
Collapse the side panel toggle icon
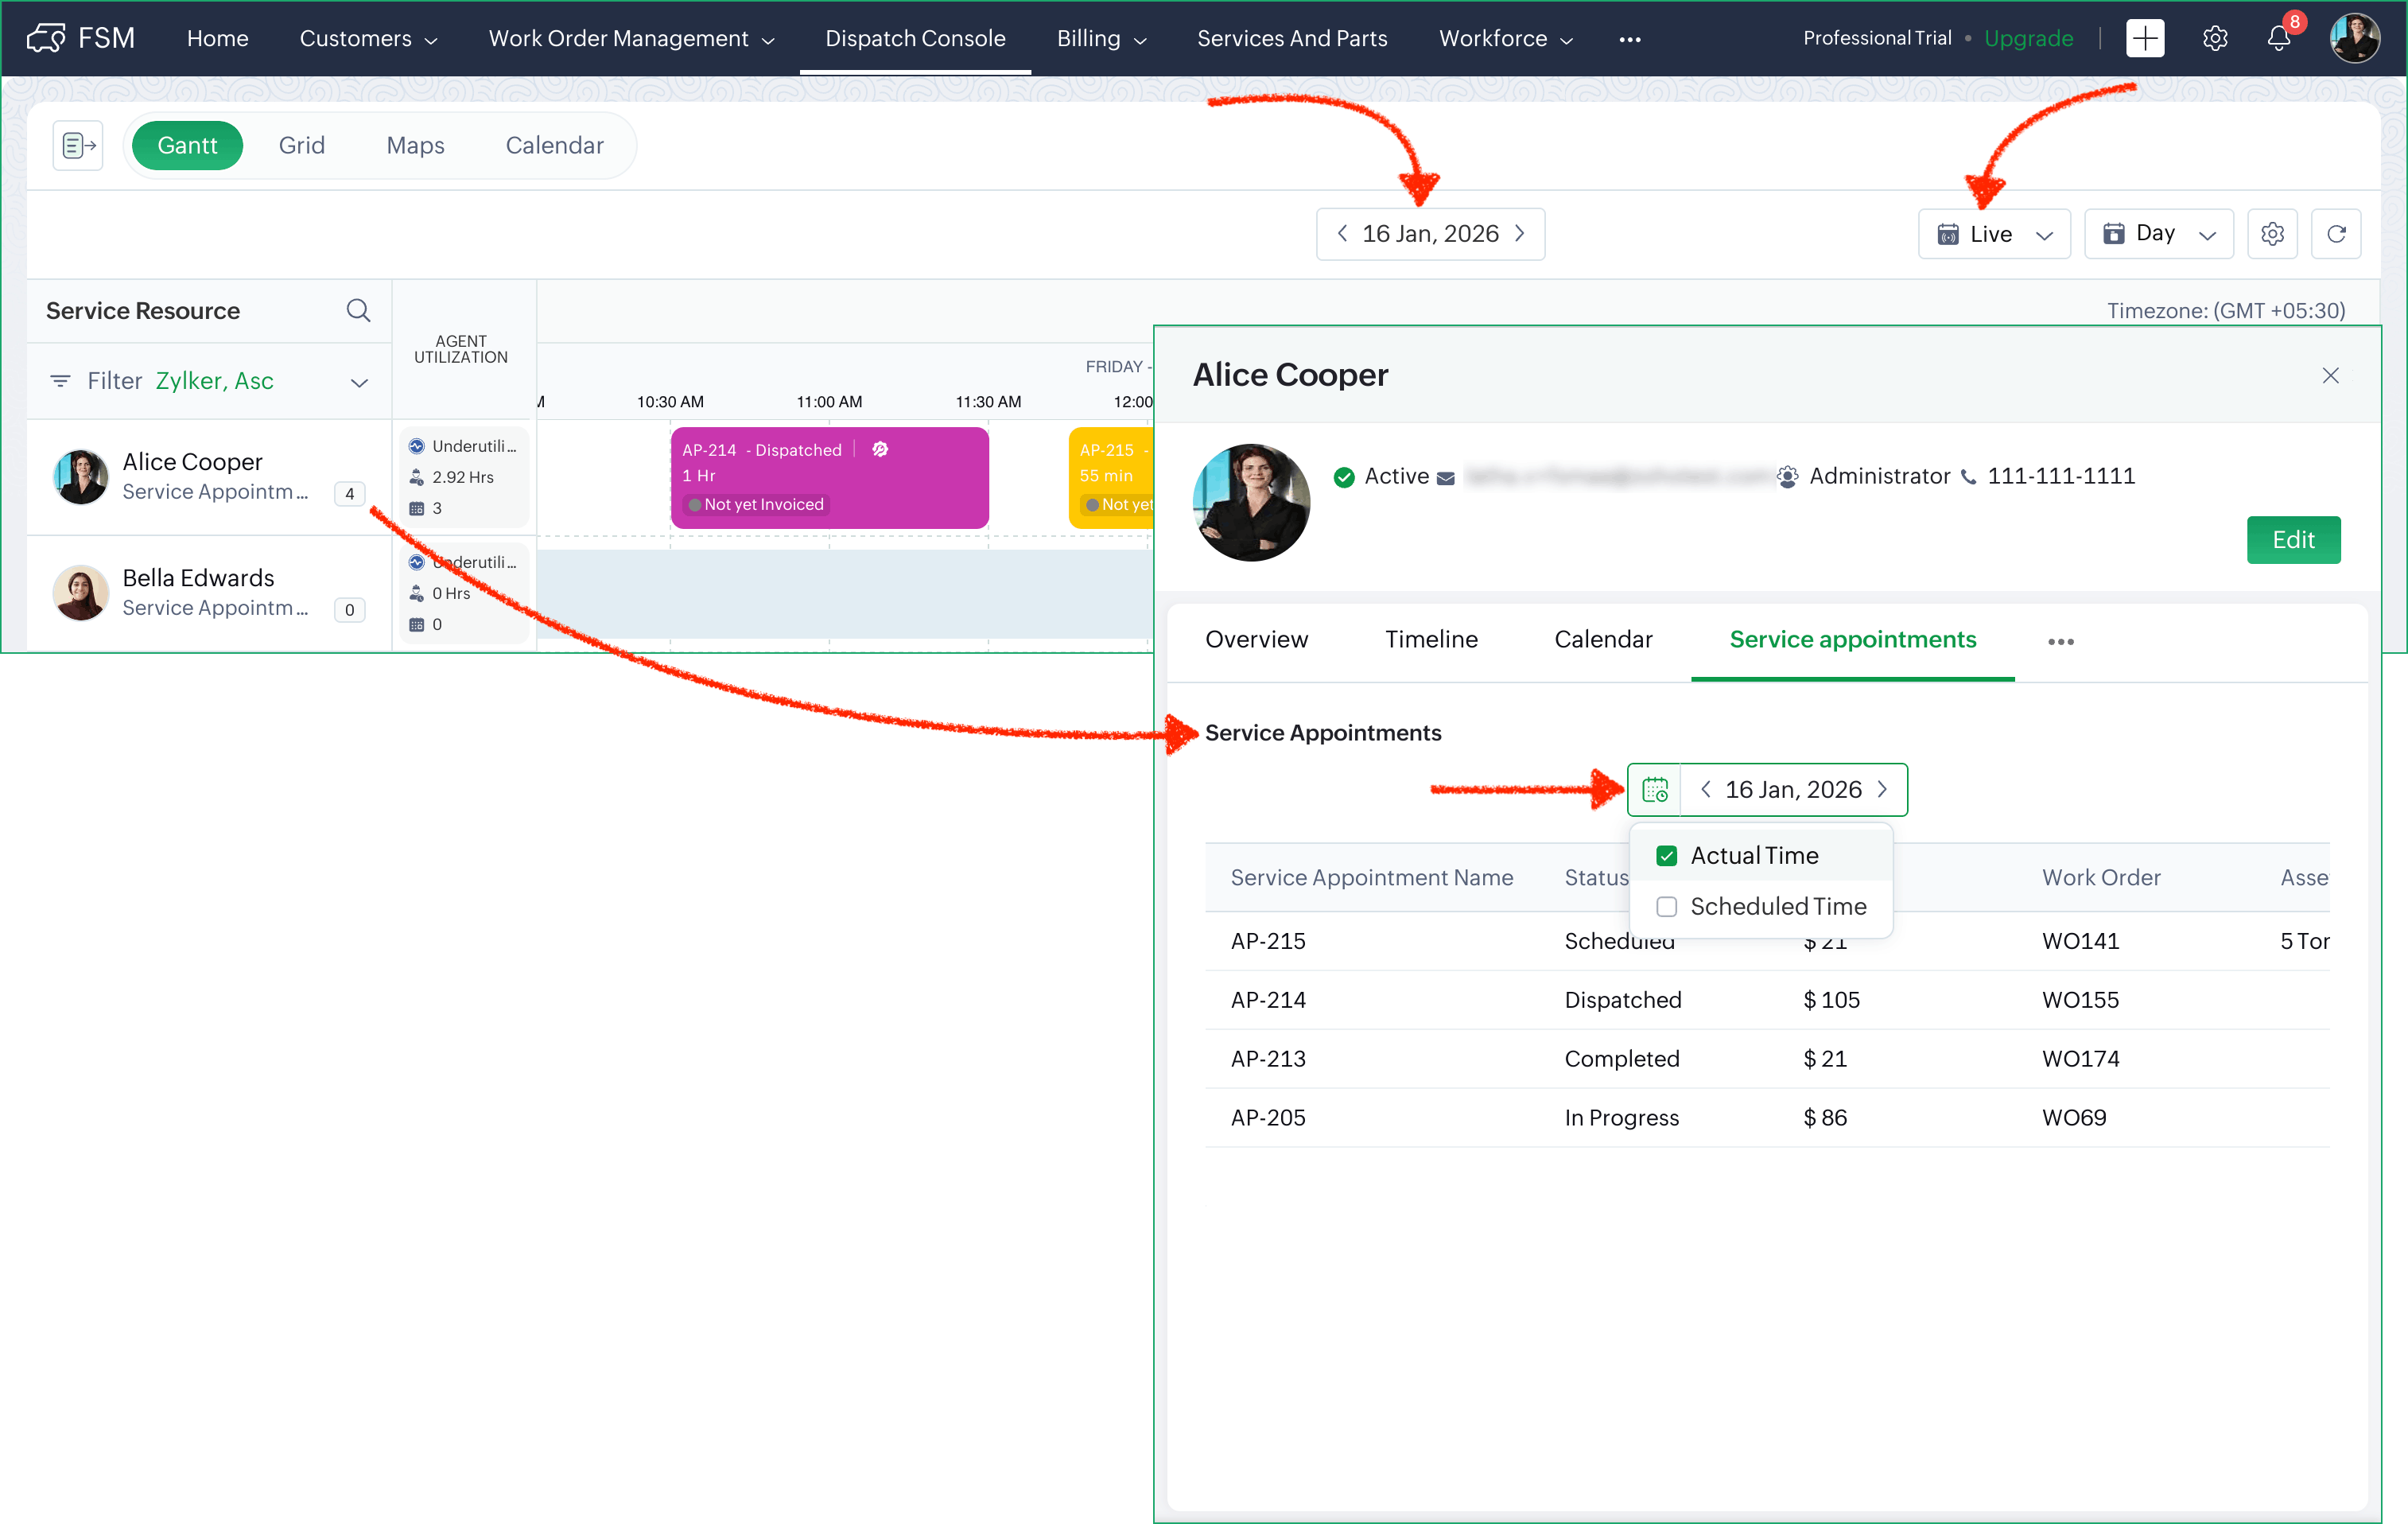tap(78, 146)
